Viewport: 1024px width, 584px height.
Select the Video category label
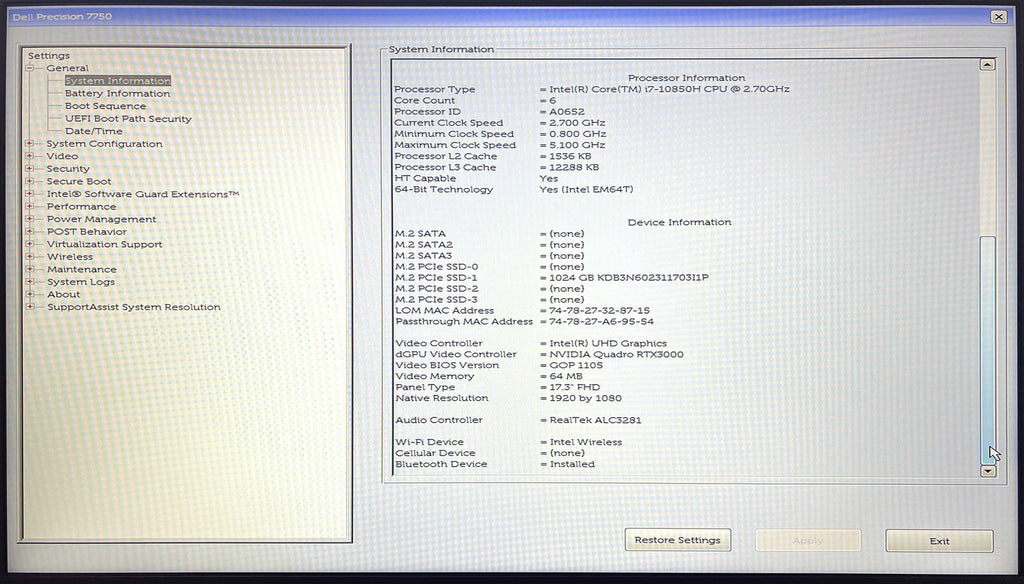pos(62,156)
